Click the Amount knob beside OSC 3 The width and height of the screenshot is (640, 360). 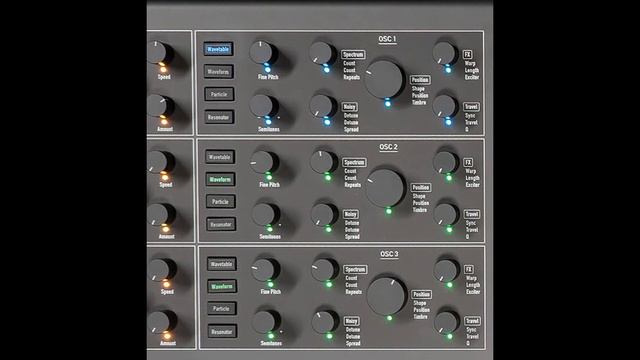(161, 322)
